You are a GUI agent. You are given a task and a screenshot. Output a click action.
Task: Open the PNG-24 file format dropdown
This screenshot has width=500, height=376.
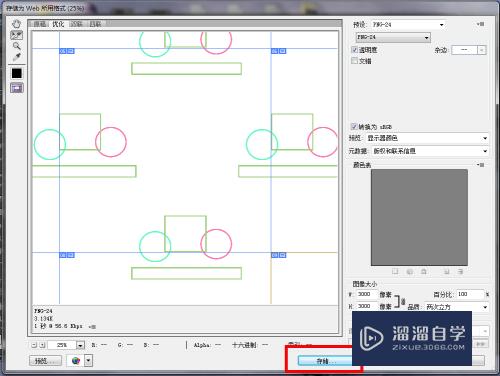point(393,37)
